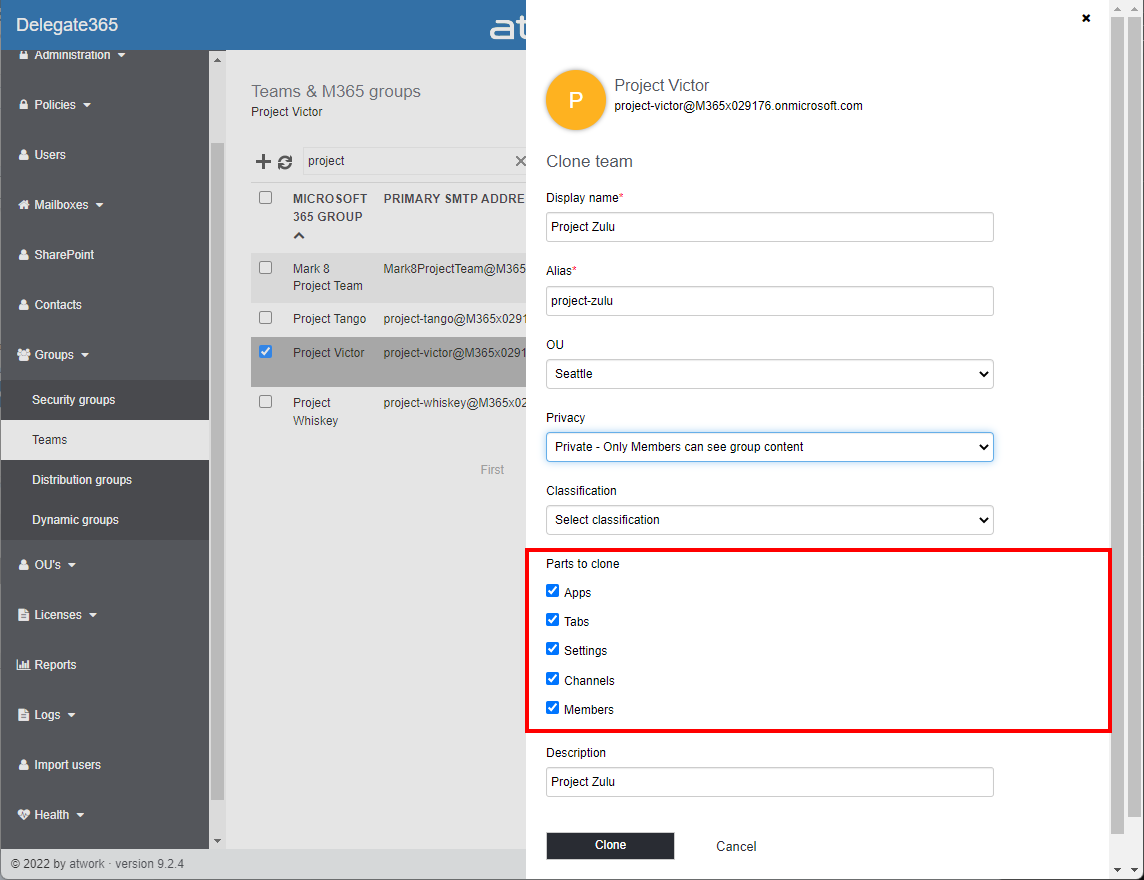Click the SharePoint icon in sidebar
This screenshot has height=880, width=1144.
click(24, 255)
